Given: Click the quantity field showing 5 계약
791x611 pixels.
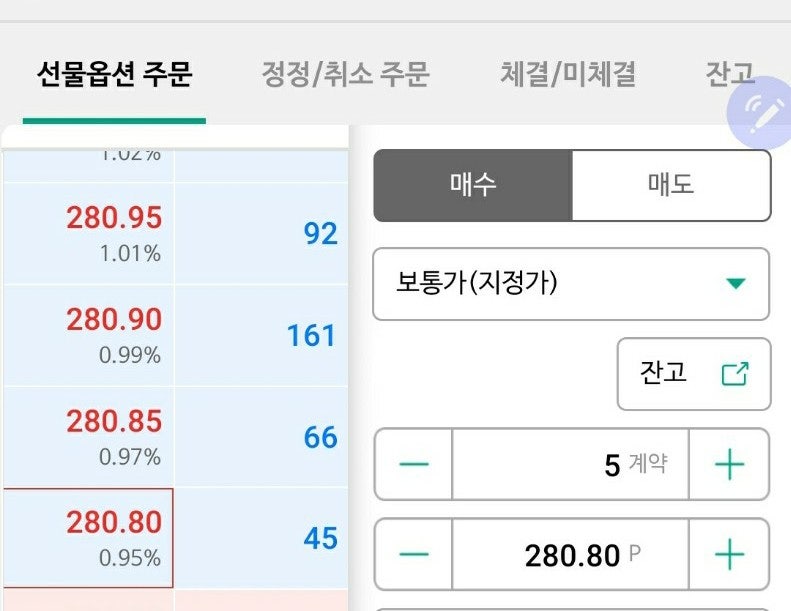Looking at the screenshot, I should click(571, 464).
